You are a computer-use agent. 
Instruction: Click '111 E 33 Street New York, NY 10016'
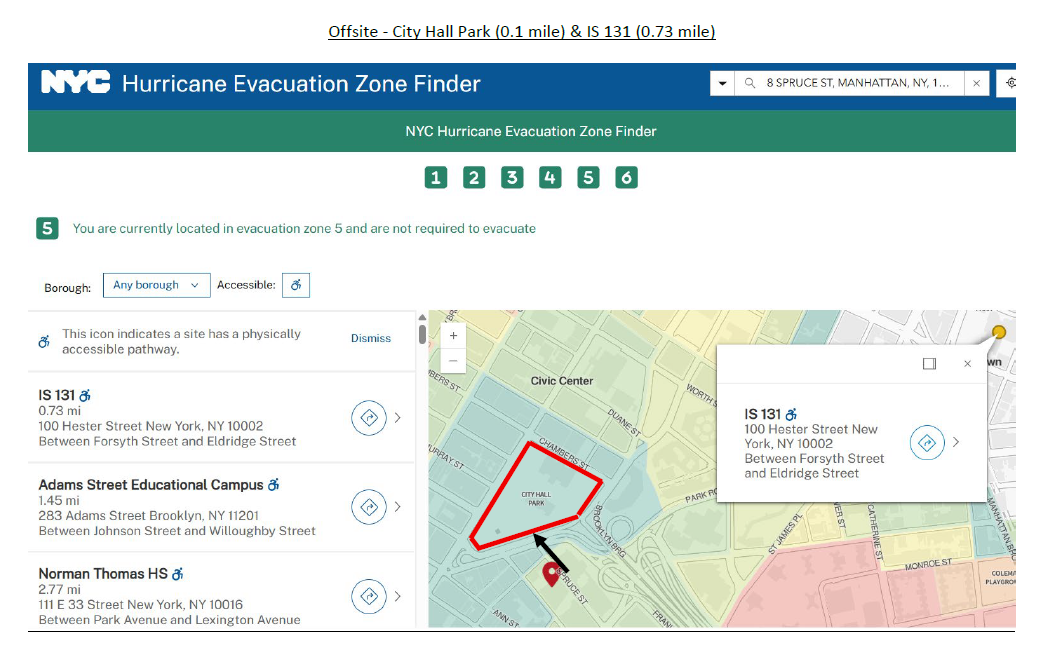(x=140, y=605)
